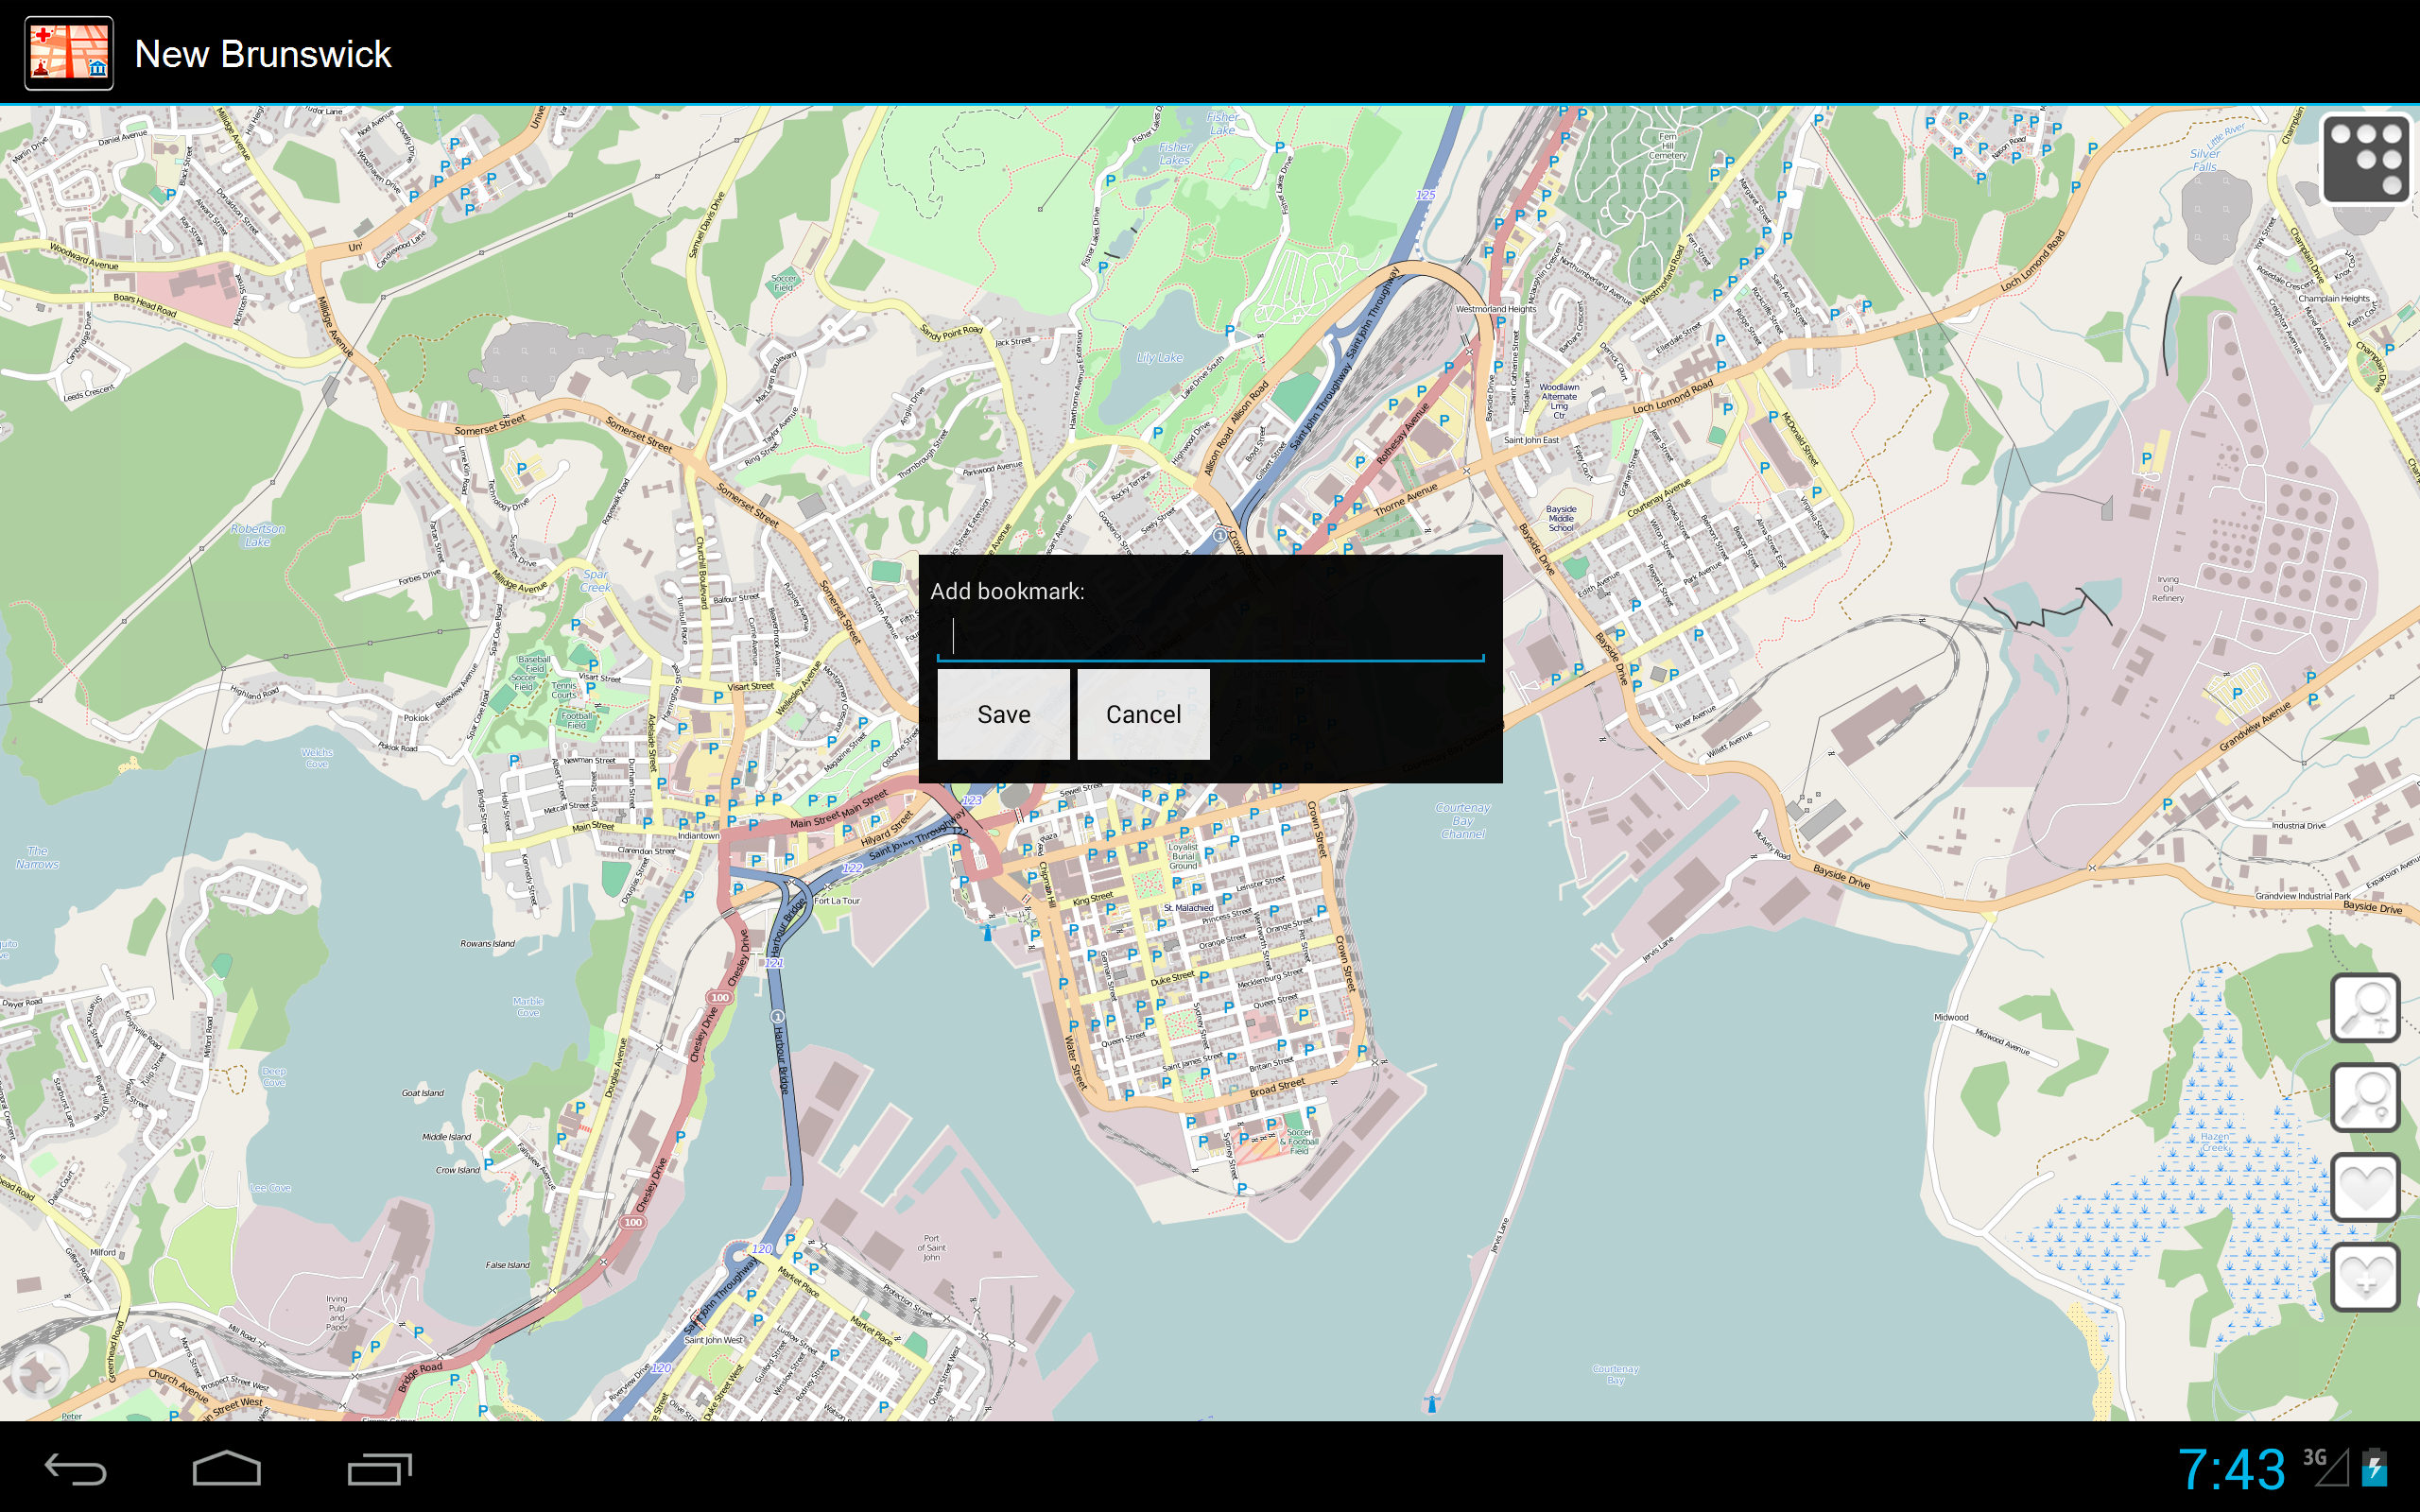Tap the add-bookmark heart-plus icon
This screenshot has width=2420, height=1512.
[2366, 1277]
